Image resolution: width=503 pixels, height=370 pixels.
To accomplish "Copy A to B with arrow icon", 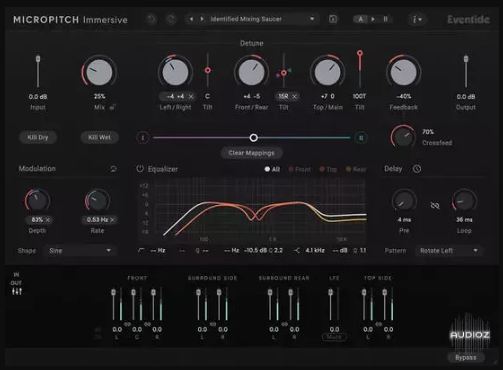I will pyautogui.click(x=373, y=19).
